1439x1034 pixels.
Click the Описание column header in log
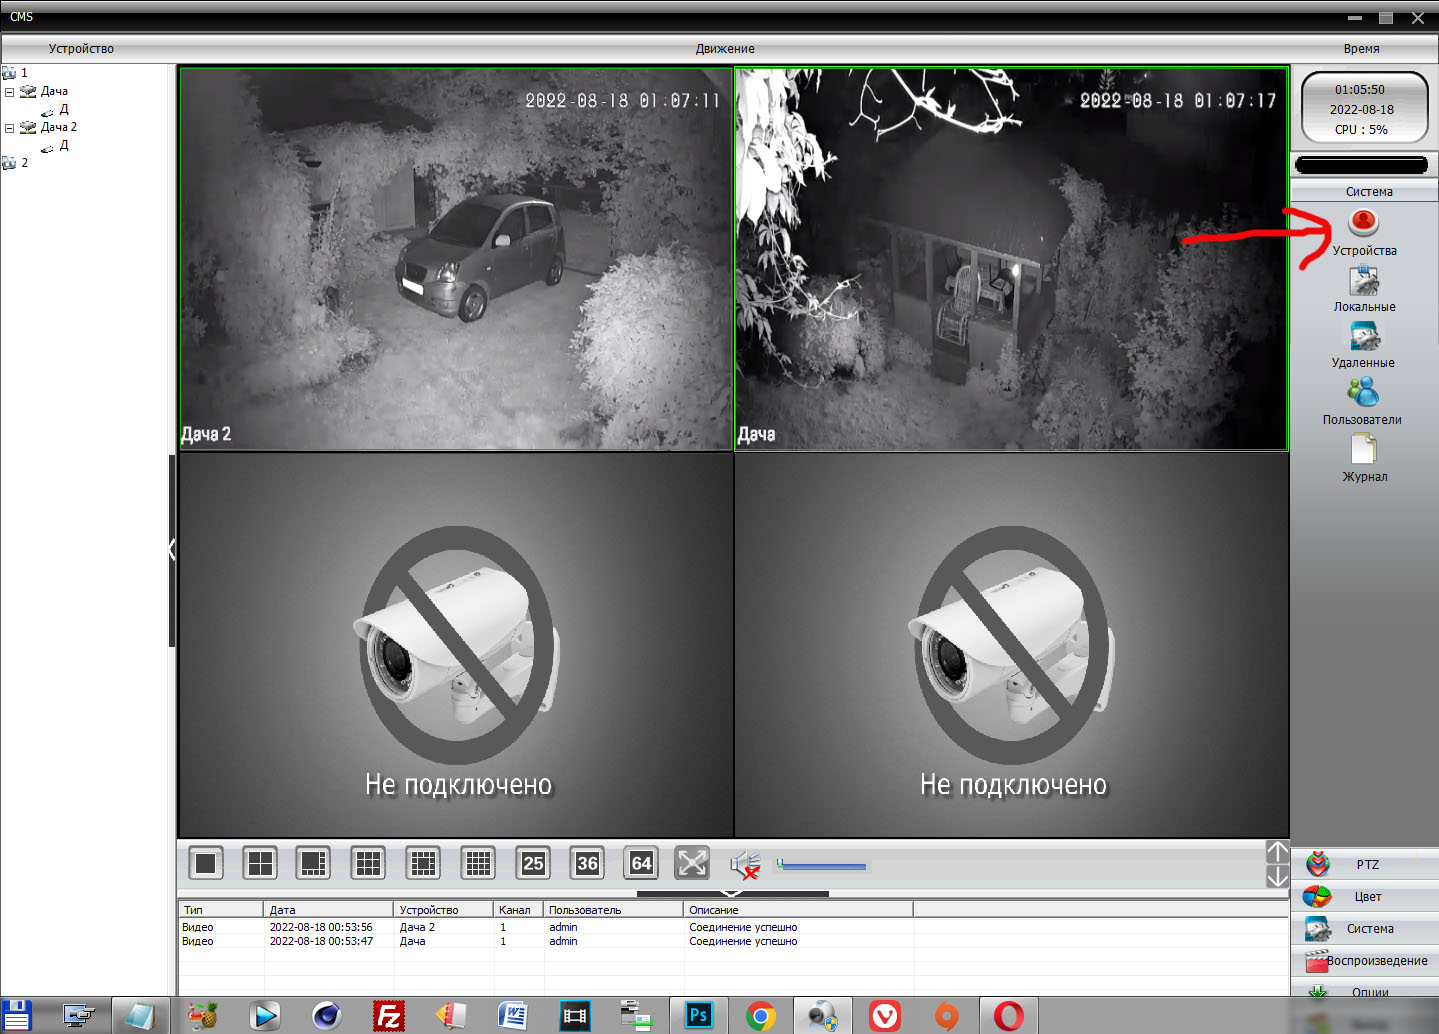click(797, 910)
